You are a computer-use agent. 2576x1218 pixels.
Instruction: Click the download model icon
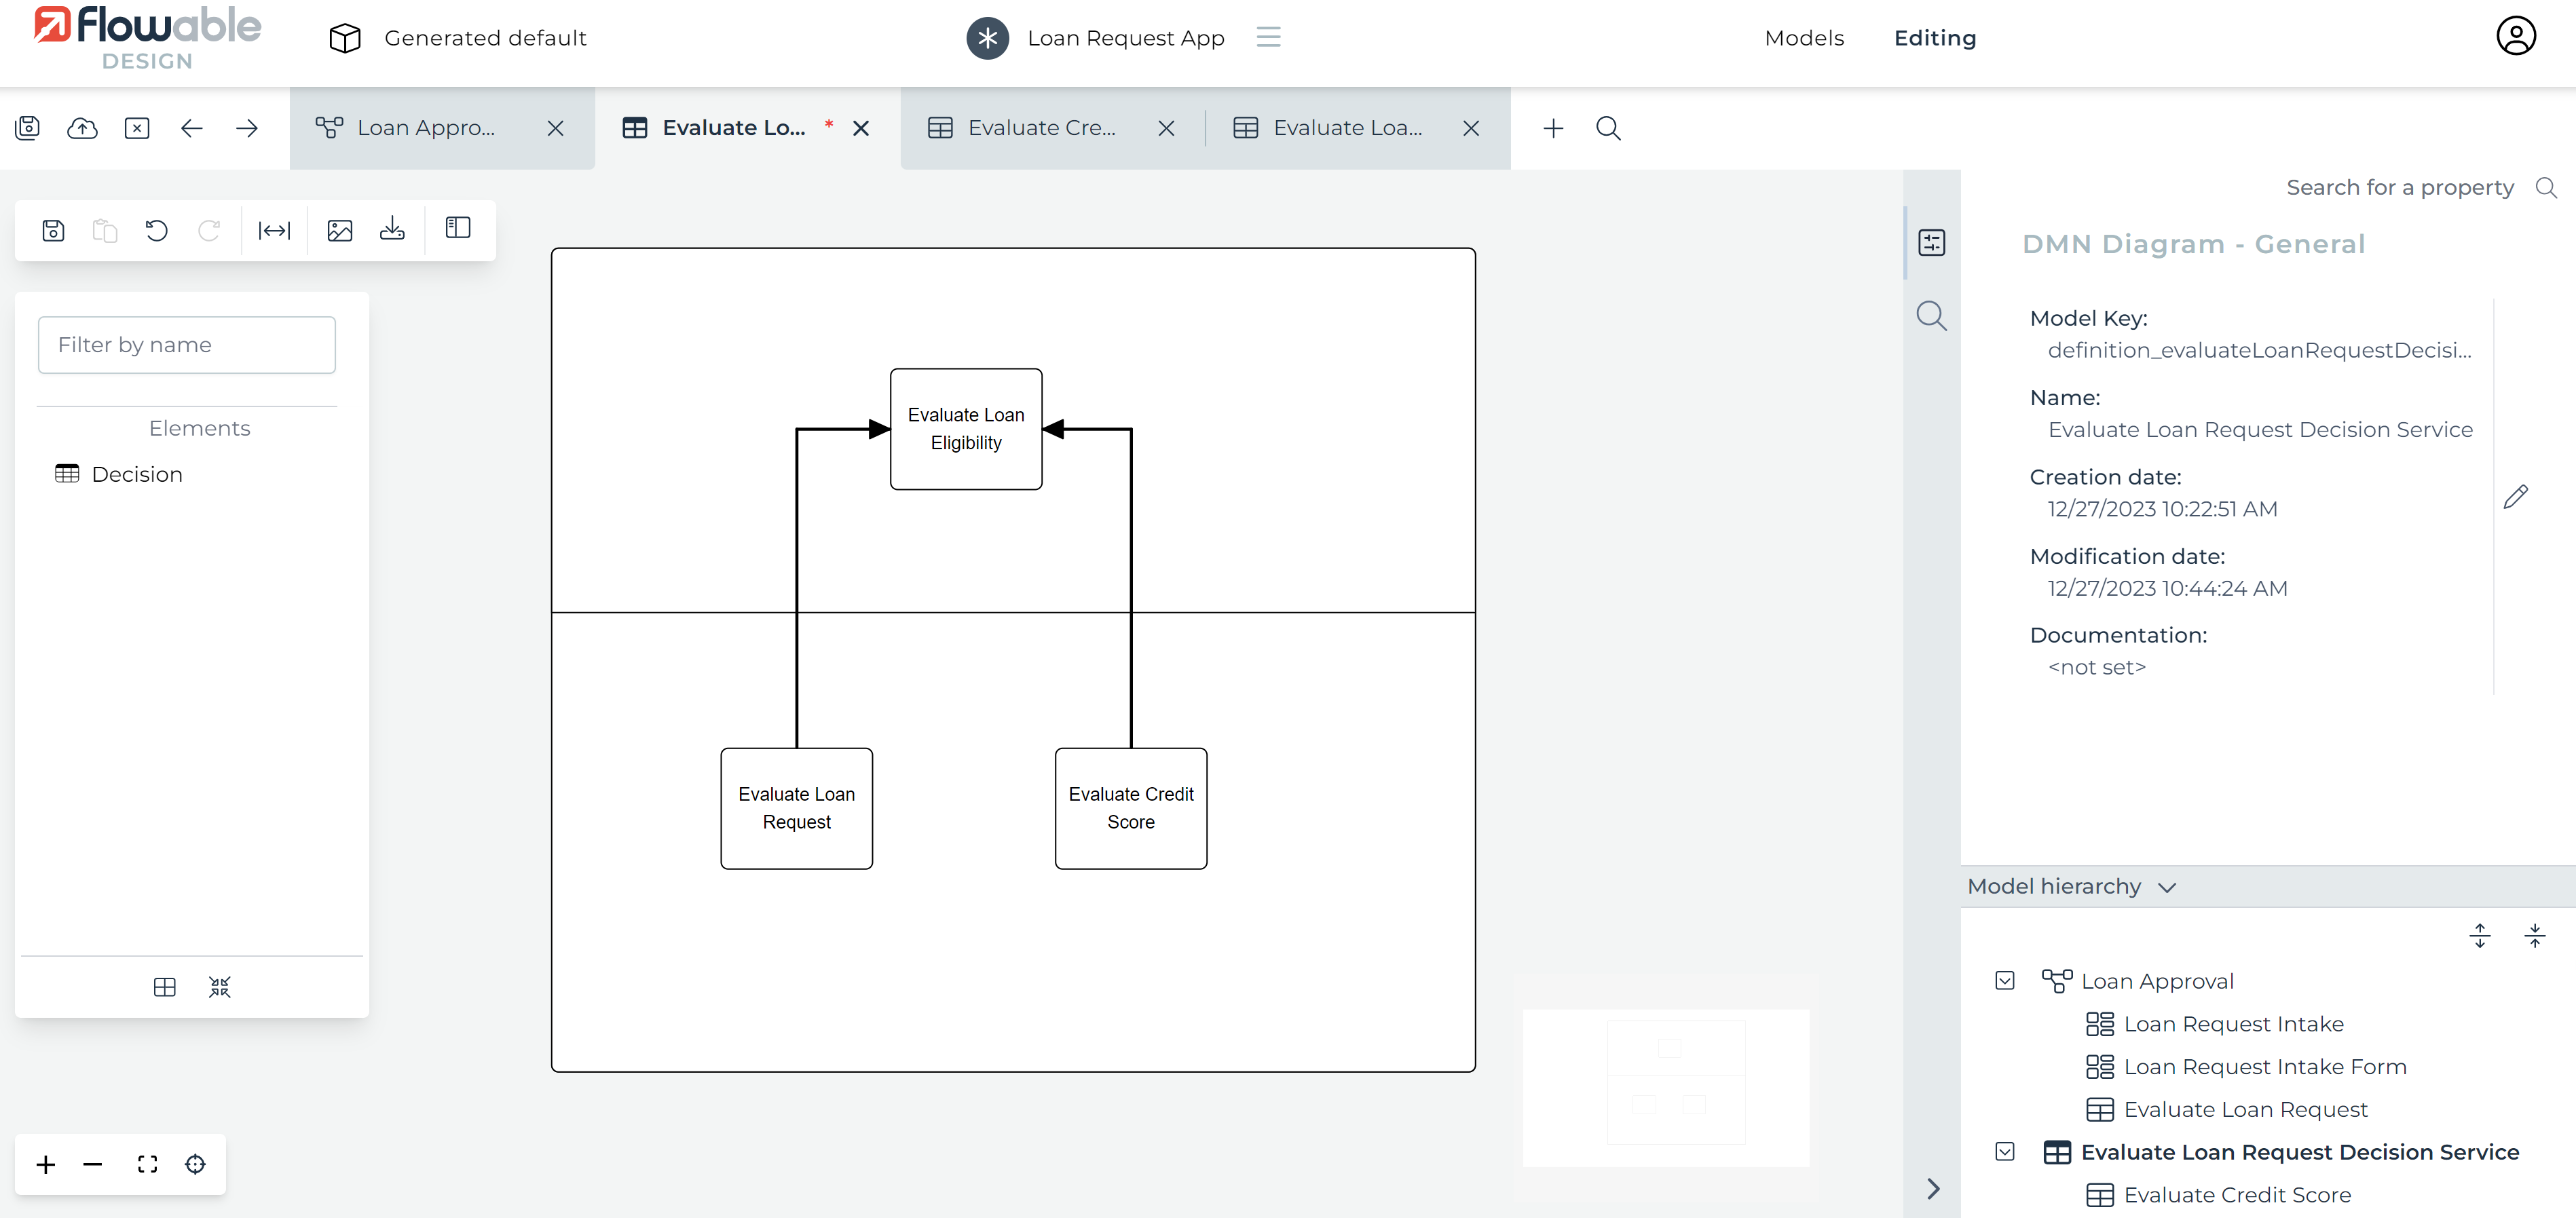click(x=392, y=231)
